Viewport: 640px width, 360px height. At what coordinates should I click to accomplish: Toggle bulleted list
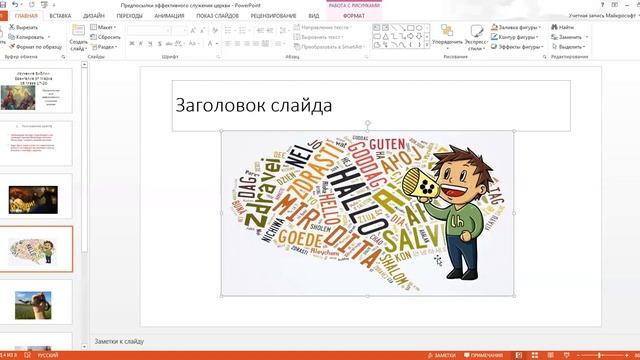(228, 31)
